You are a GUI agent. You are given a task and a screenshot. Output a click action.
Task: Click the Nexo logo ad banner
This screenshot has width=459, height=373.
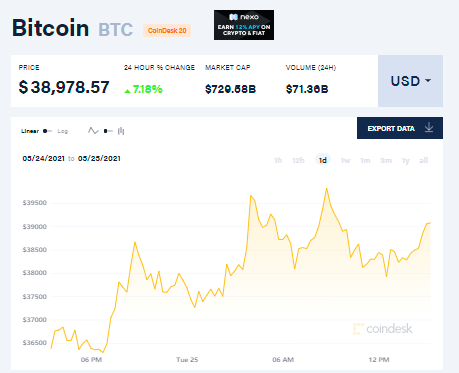[244, 25]
